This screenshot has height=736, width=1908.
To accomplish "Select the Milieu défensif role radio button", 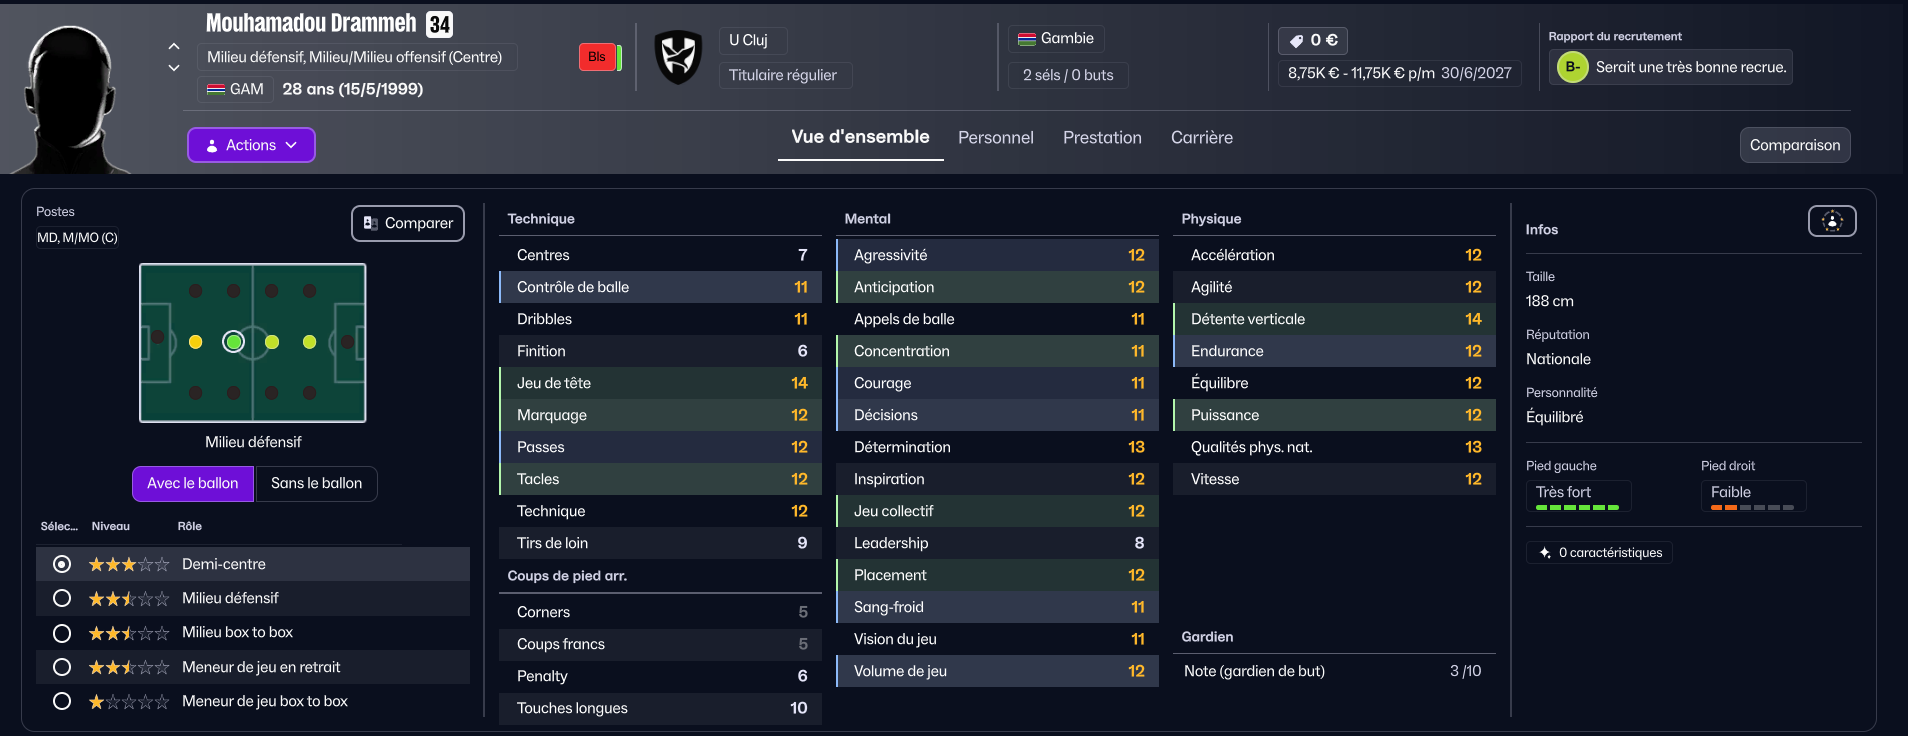I will (62, 598).
